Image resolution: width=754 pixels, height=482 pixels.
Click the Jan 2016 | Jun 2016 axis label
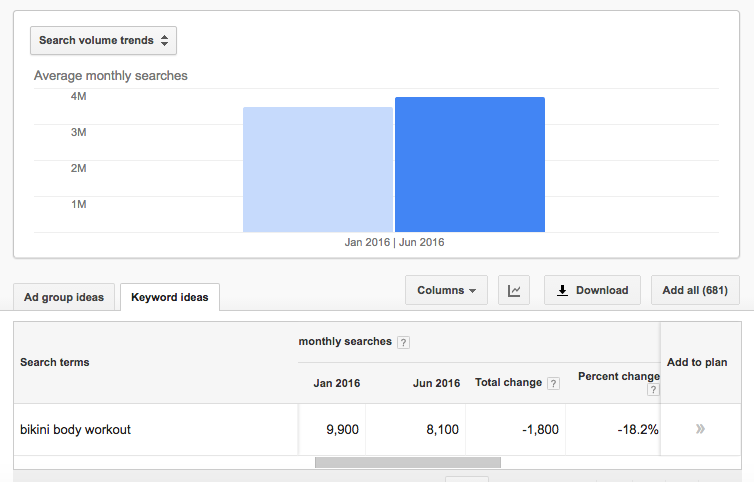(x=394, y=242)
